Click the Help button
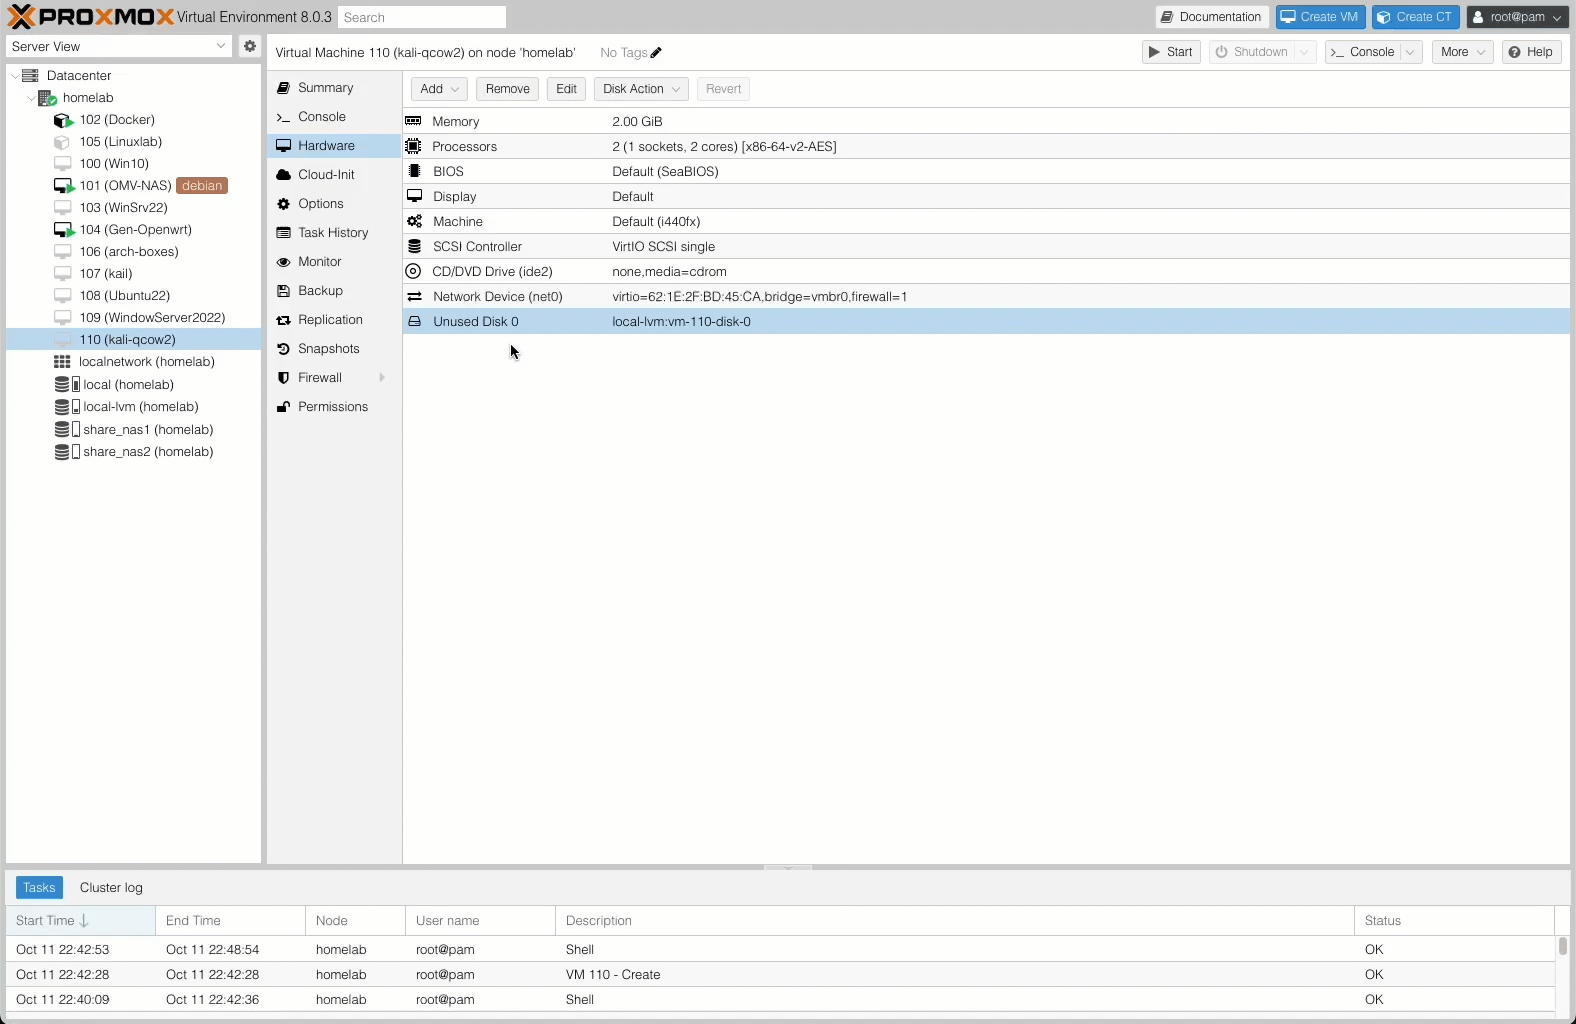The width and height of the screenshot is (1576, 1024). 1531,52
